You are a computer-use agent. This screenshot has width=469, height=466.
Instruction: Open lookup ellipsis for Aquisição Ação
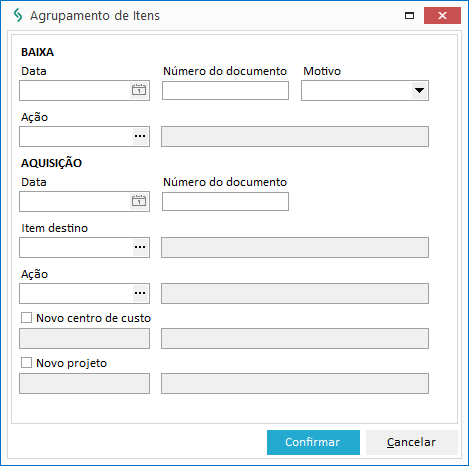140,293
